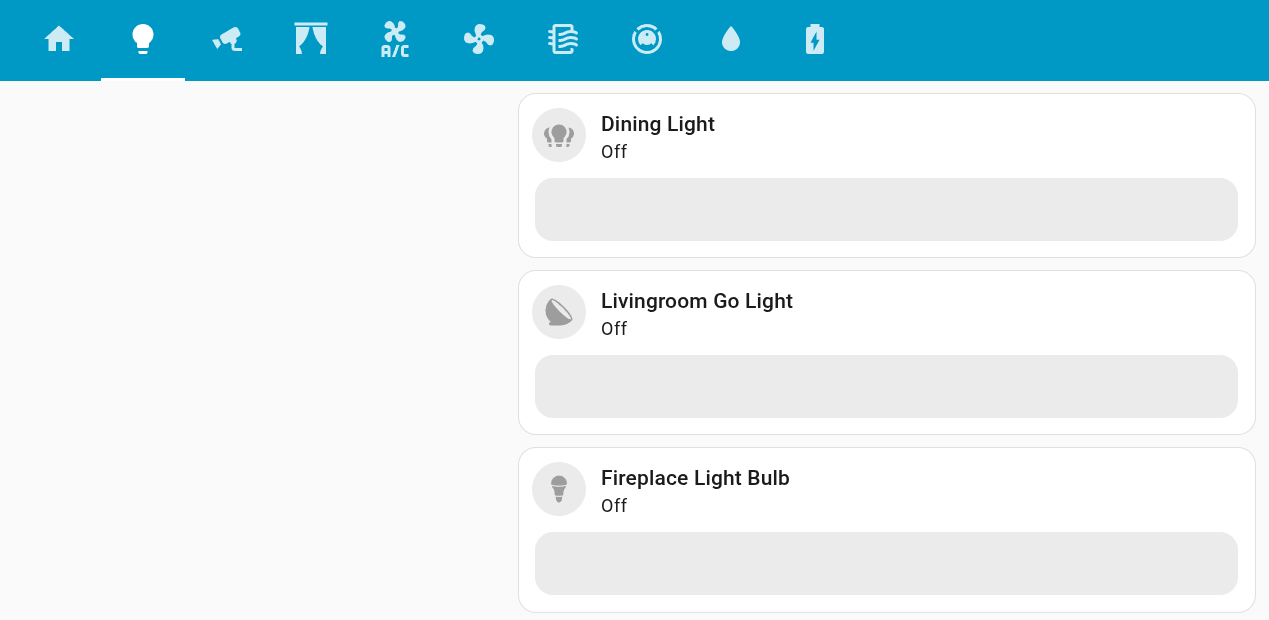Switch to the water drop view

731,40
